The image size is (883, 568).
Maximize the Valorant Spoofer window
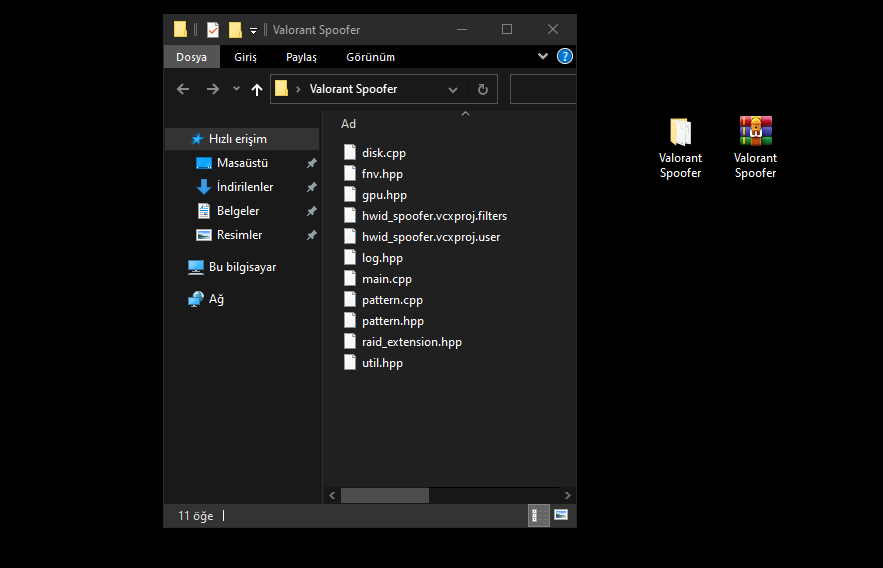pos(507,29)
